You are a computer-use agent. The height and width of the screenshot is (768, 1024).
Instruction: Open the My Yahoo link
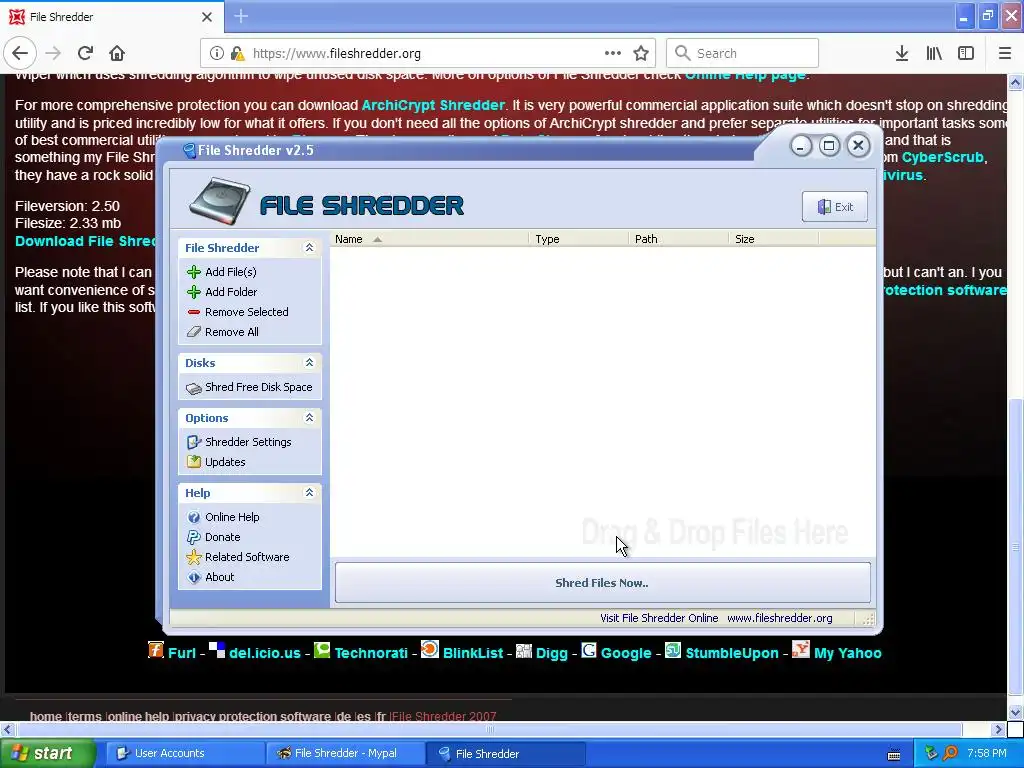click(x=848, y=653)
